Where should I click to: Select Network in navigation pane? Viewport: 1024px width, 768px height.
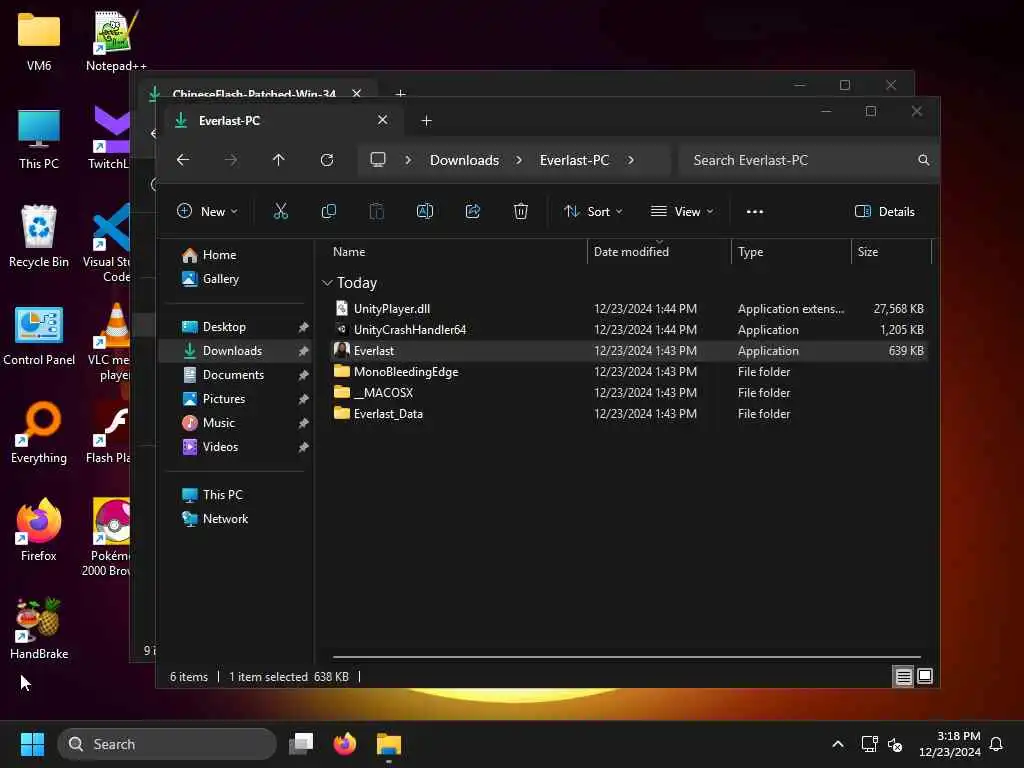(x=225, y=519)
